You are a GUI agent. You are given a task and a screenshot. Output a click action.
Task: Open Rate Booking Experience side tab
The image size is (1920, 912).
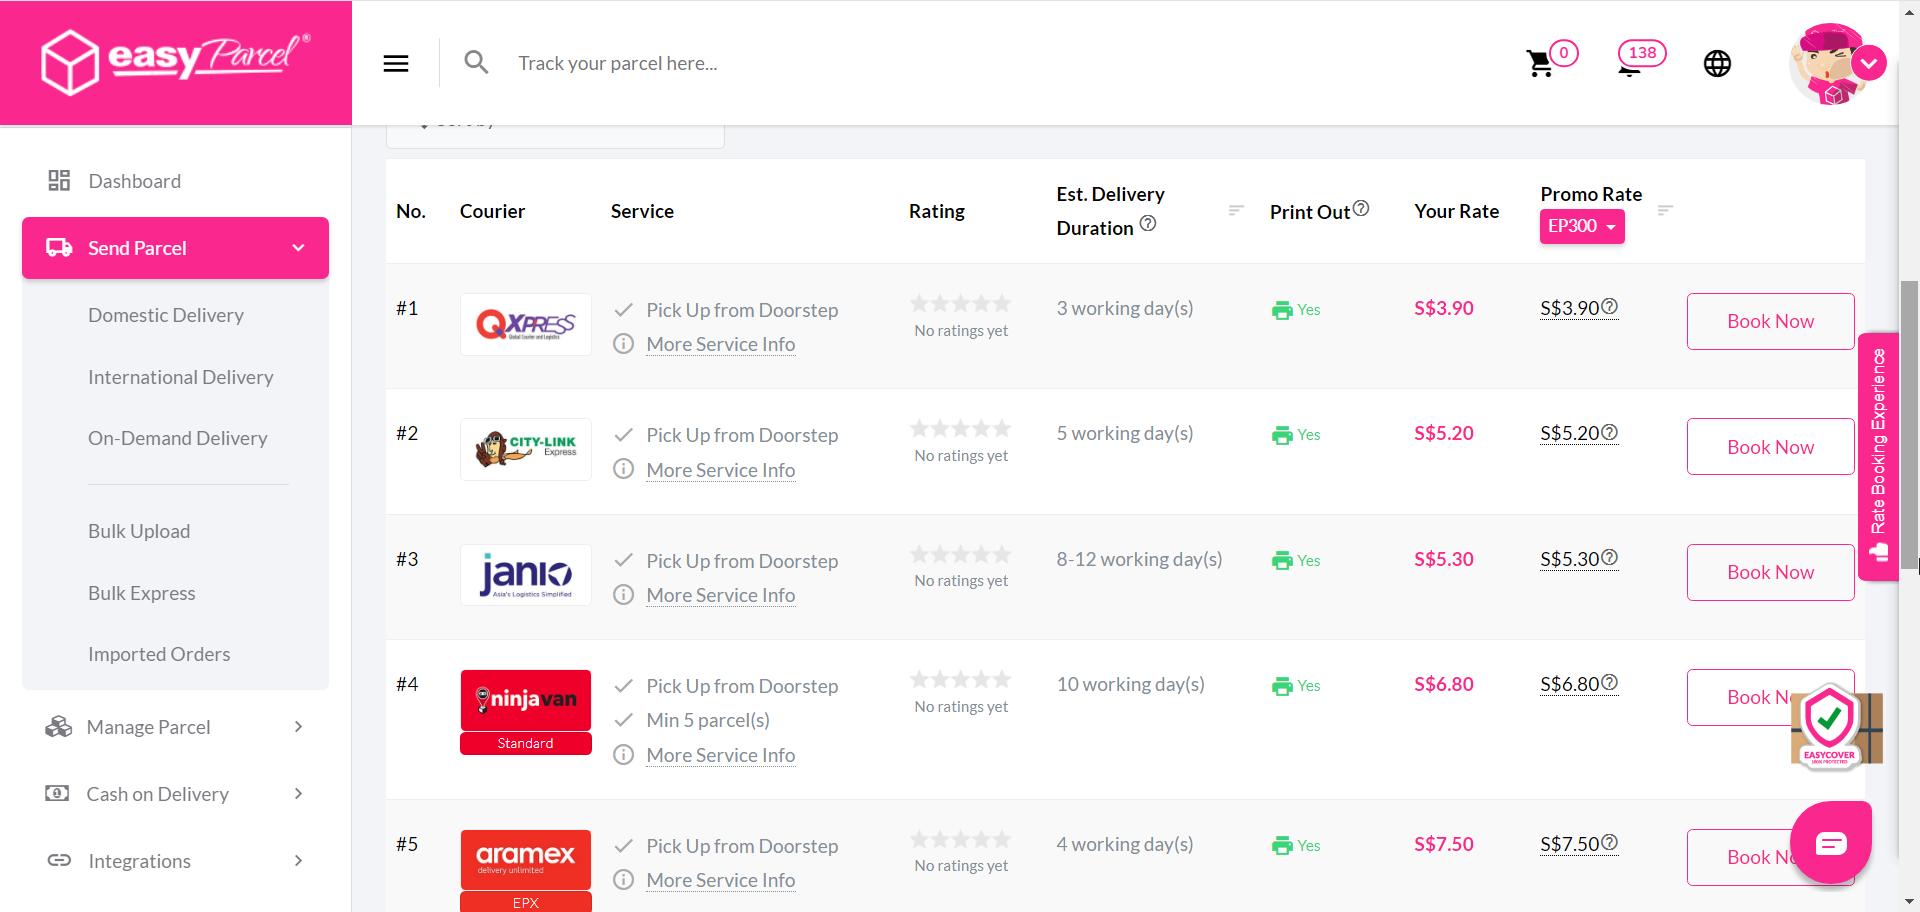click(x=1878, y=456)
